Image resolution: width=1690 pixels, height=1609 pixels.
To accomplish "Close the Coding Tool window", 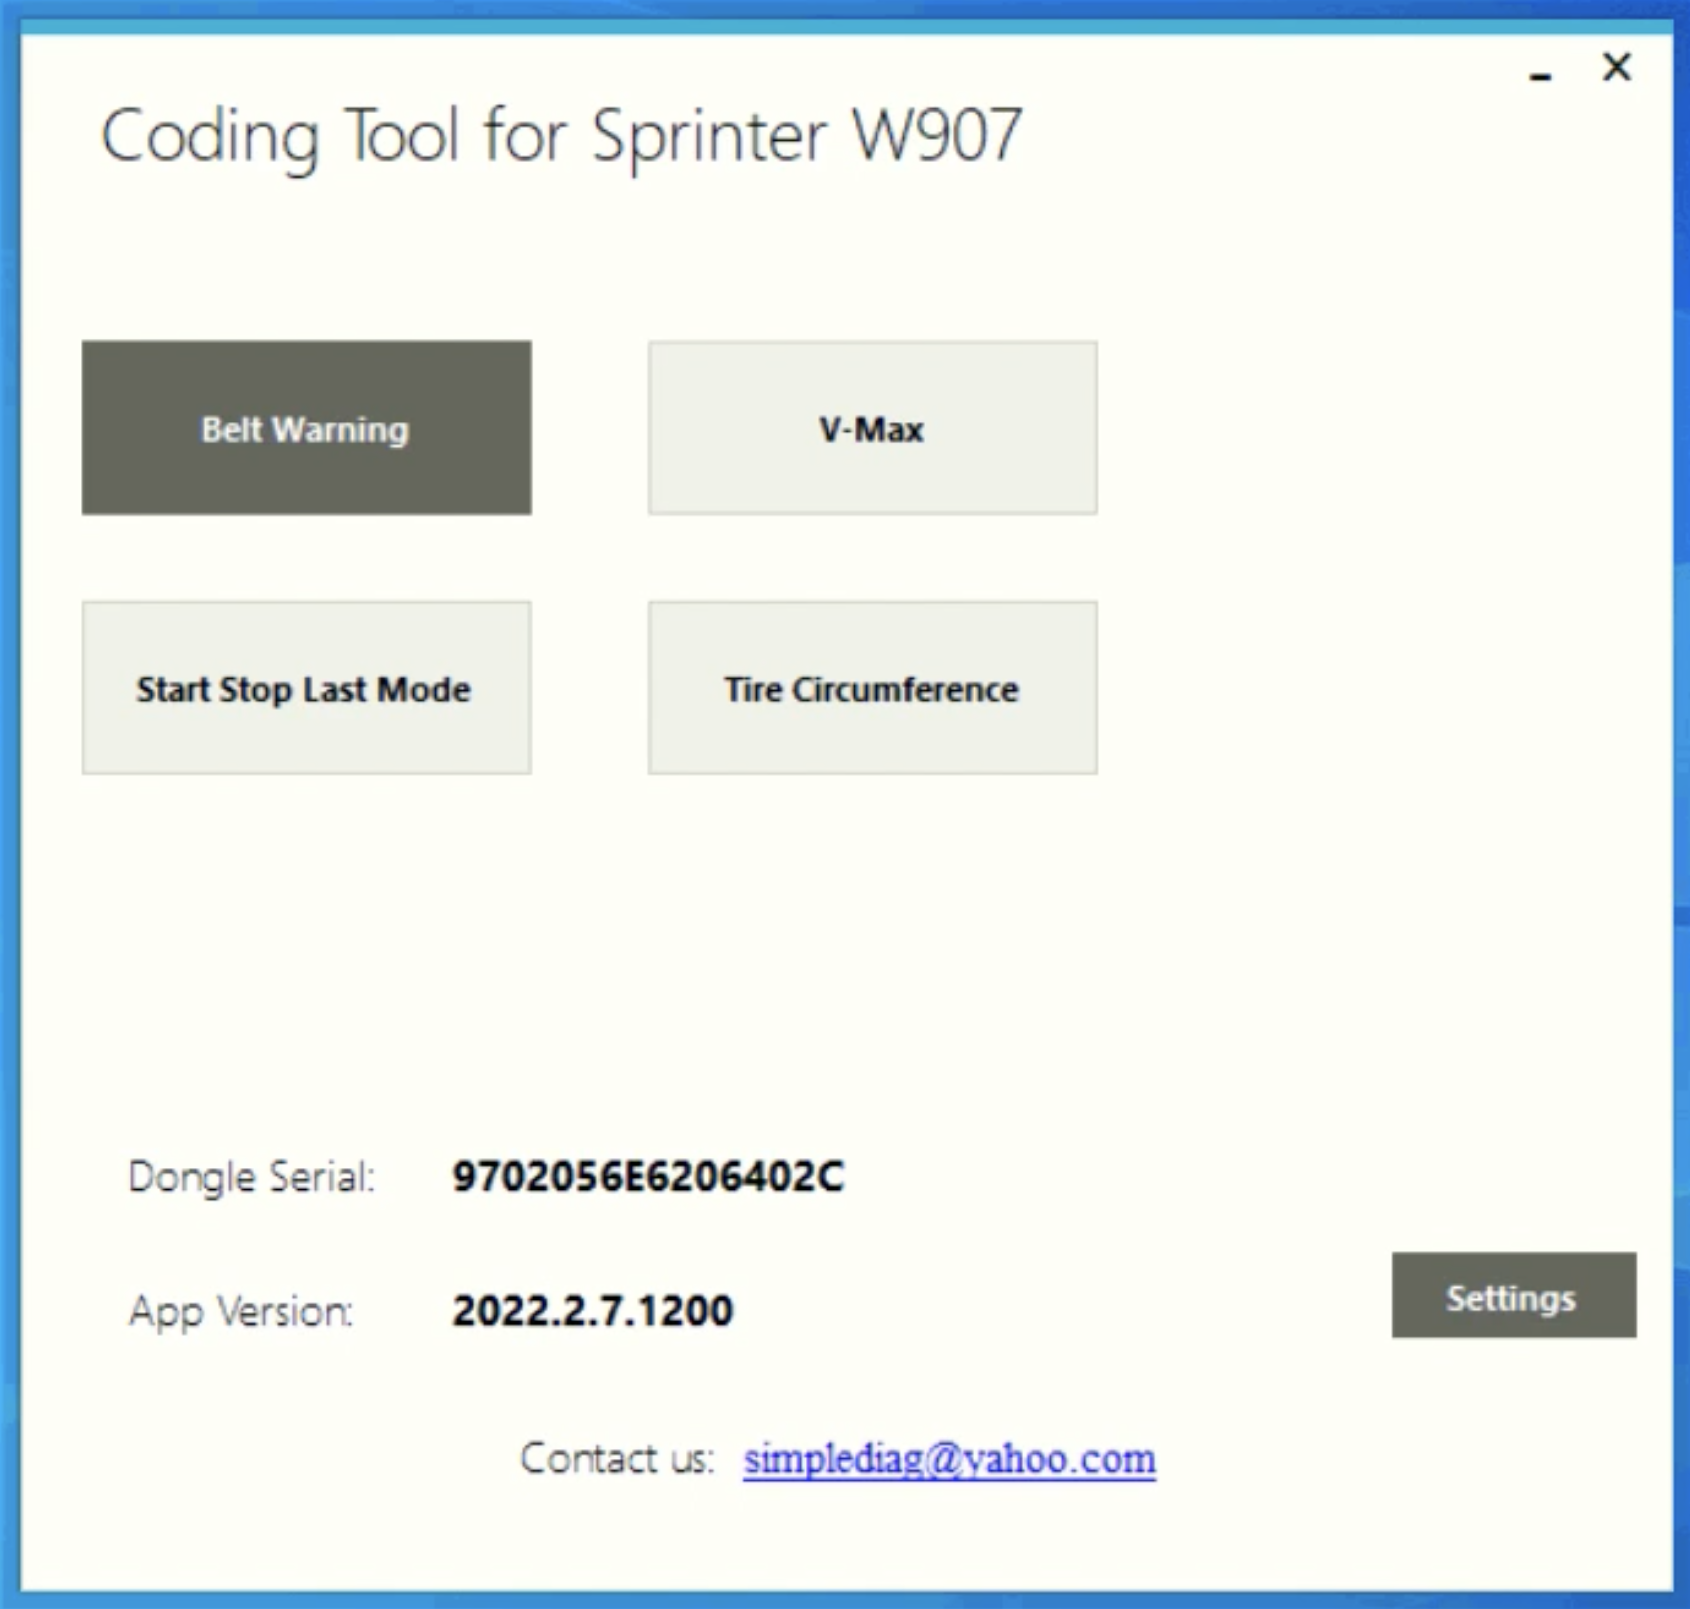I will (1617, 67).
